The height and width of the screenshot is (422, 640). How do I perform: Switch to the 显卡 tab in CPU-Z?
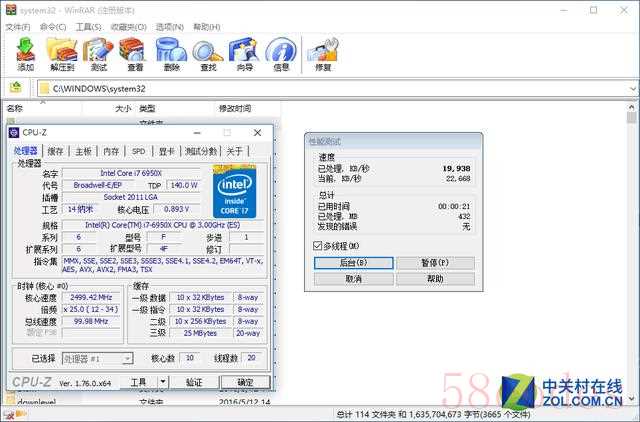click(167, 151)
